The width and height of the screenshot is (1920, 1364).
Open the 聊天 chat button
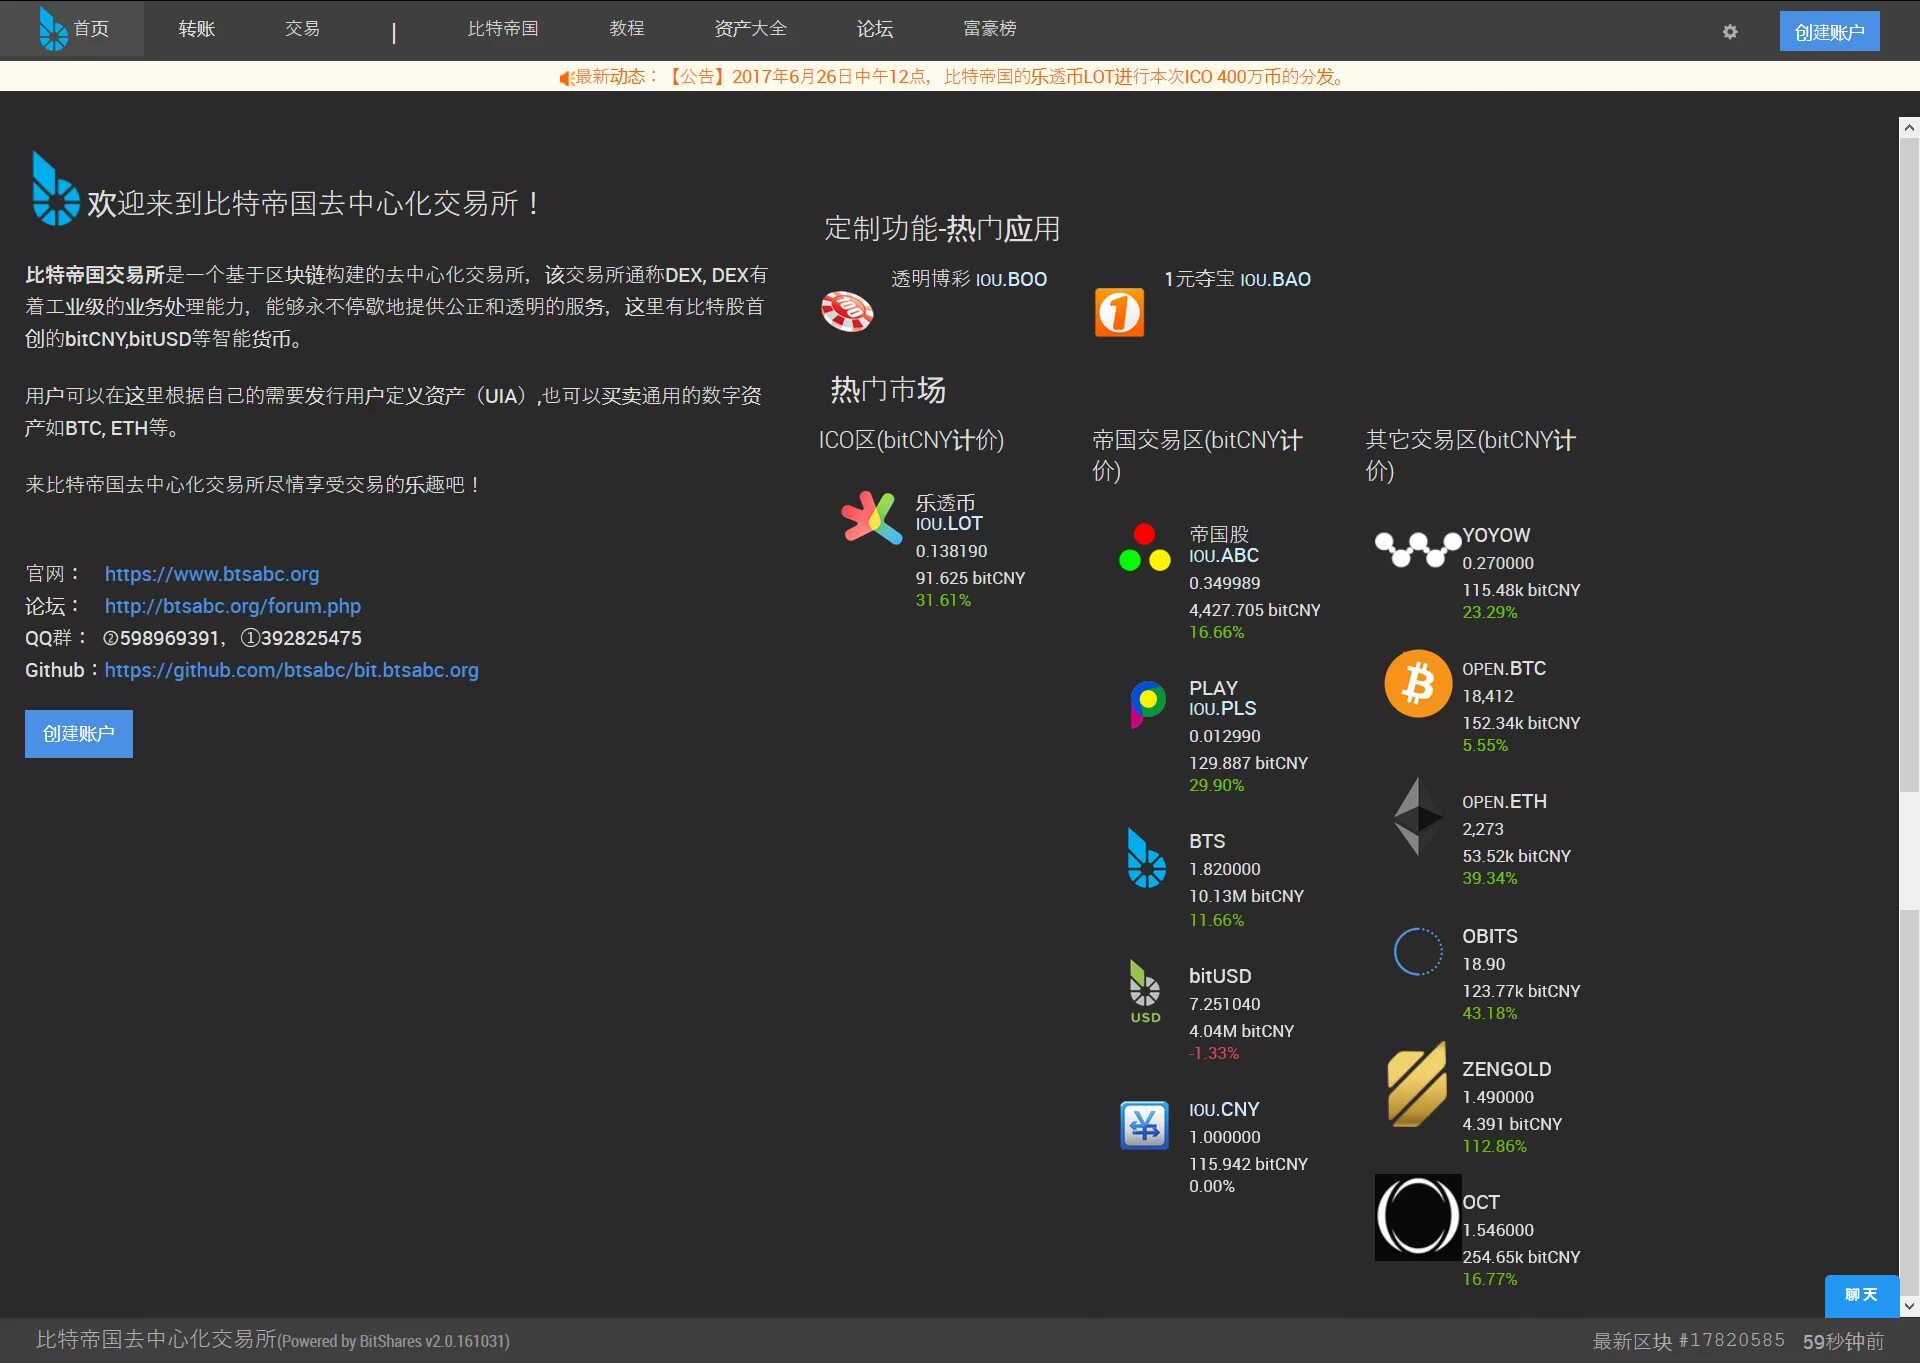(1861, 1296)
